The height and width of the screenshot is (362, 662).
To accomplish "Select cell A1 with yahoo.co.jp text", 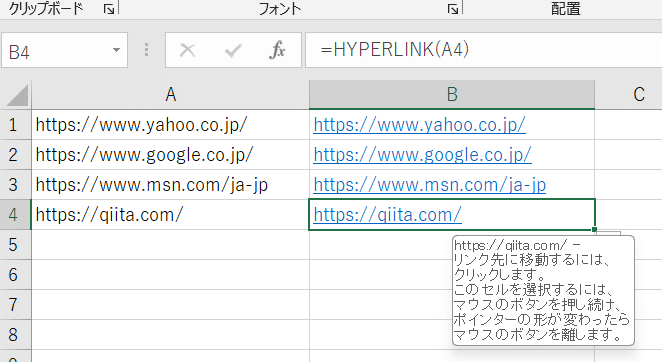I will [171, 125].
